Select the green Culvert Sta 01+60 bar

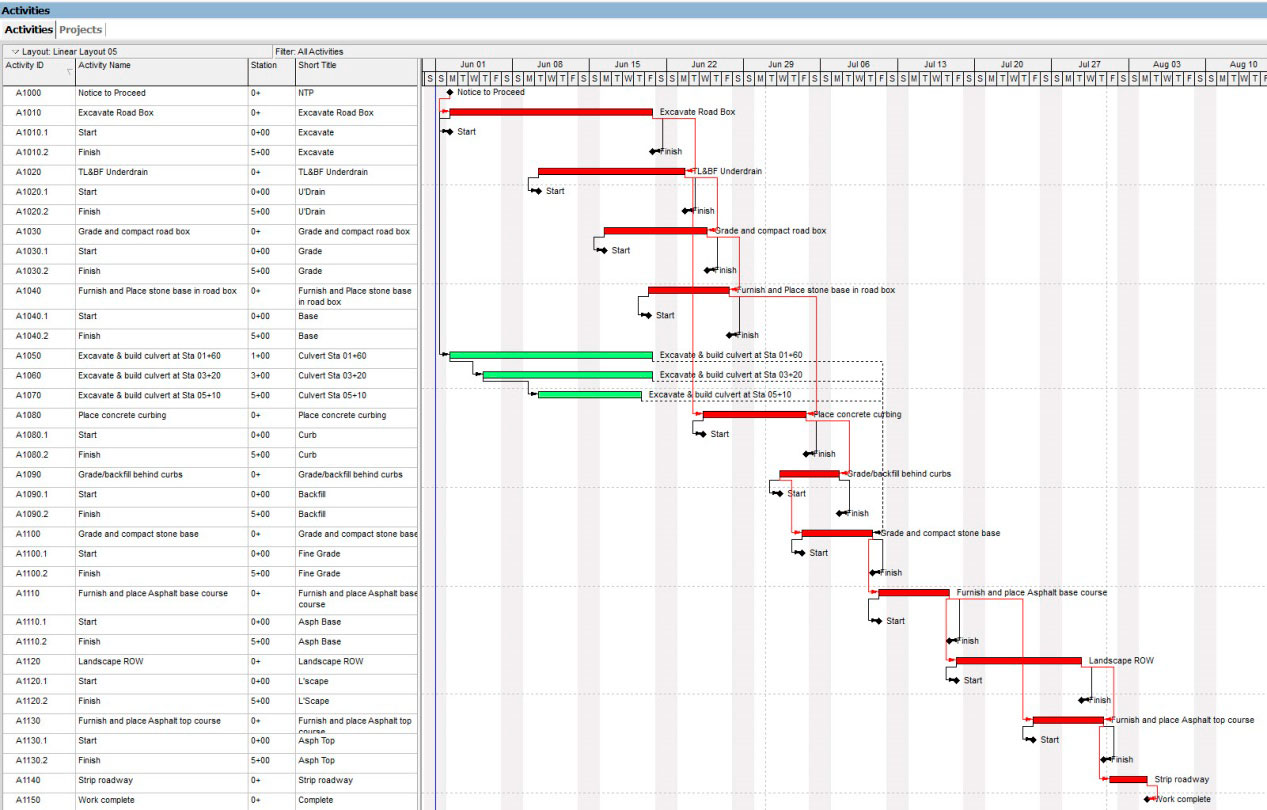tap(550, 355)
